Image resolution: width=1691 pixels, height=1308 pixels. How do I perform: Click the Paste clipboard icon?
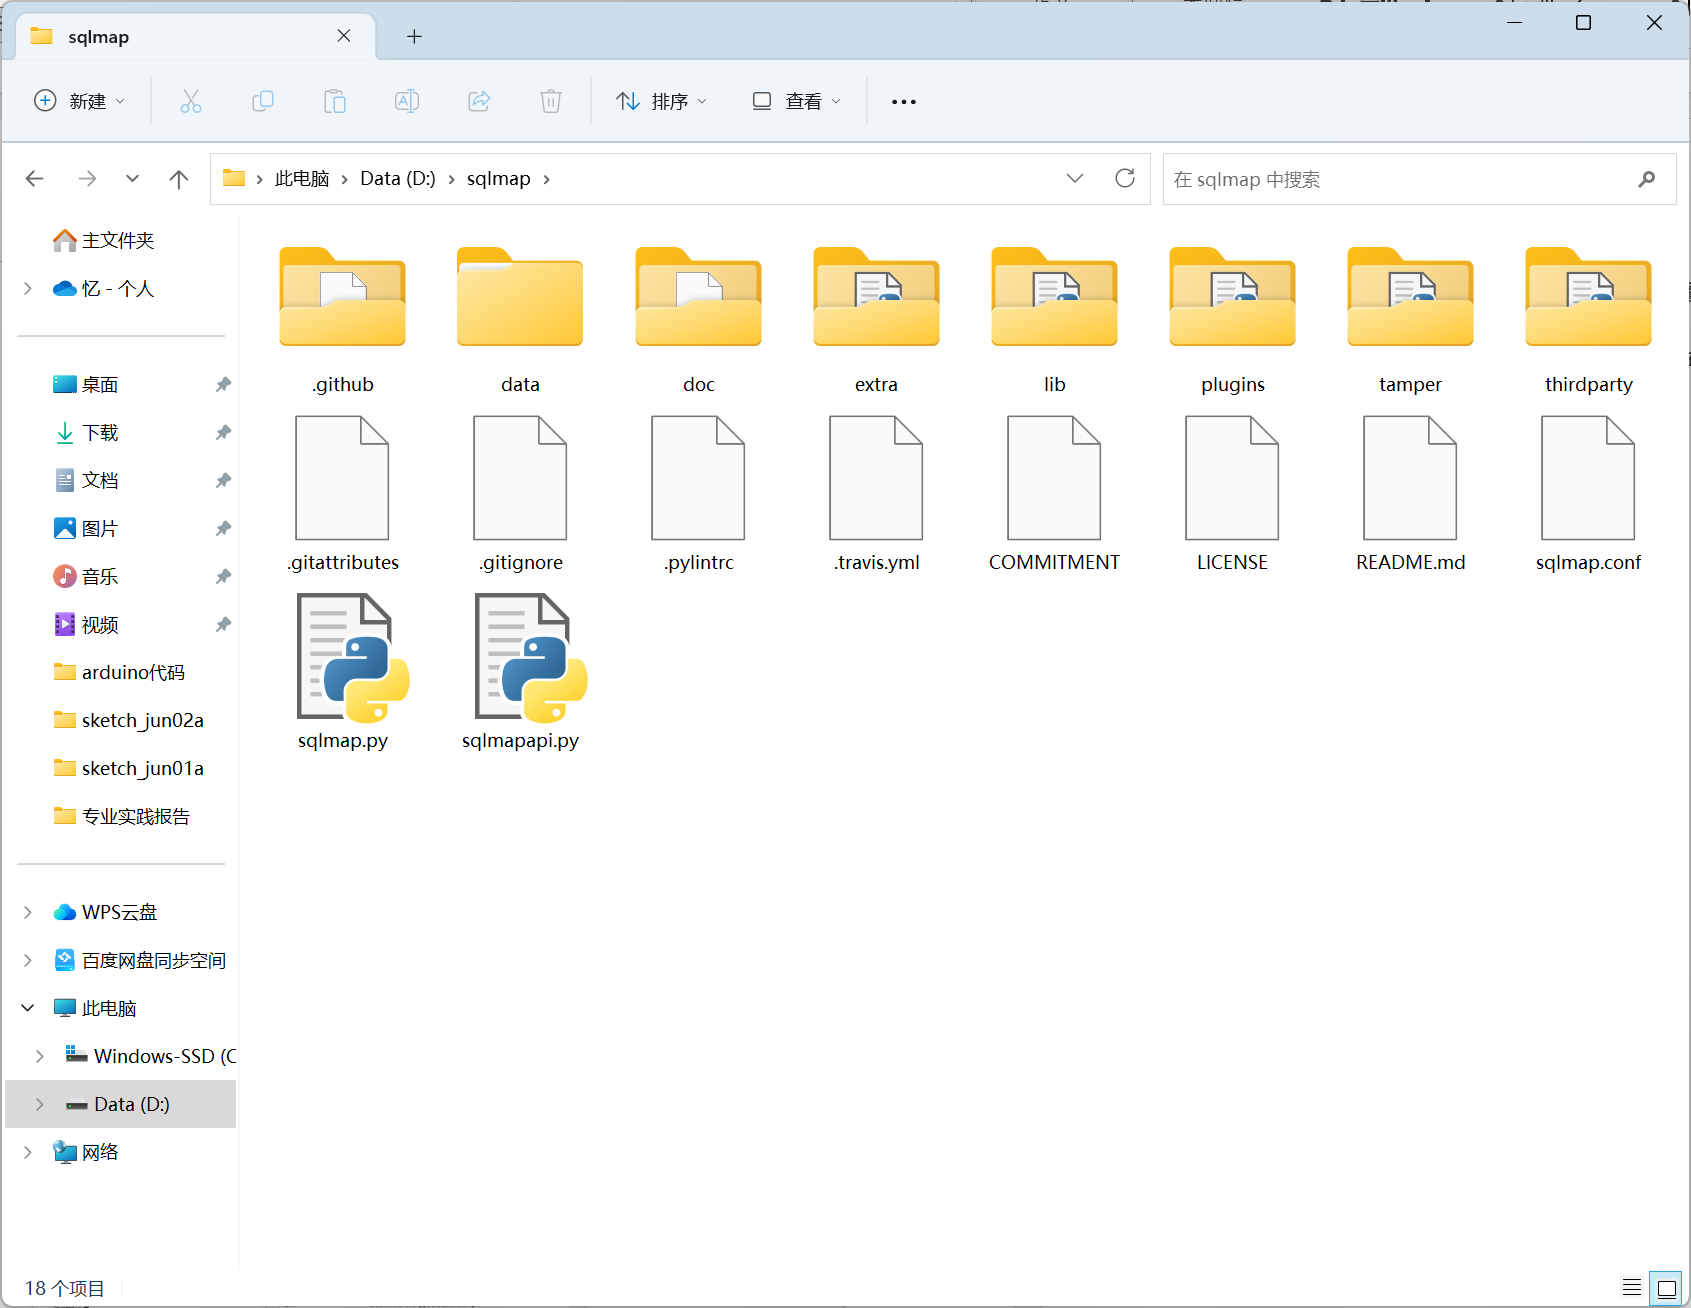(x=335, y=101)
